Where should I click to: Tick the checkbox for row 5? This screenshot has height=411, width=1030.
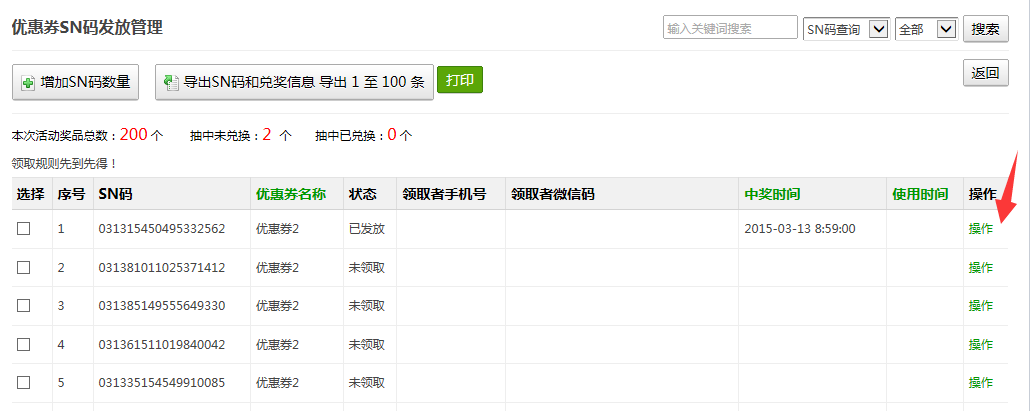(x=24, y=382)
